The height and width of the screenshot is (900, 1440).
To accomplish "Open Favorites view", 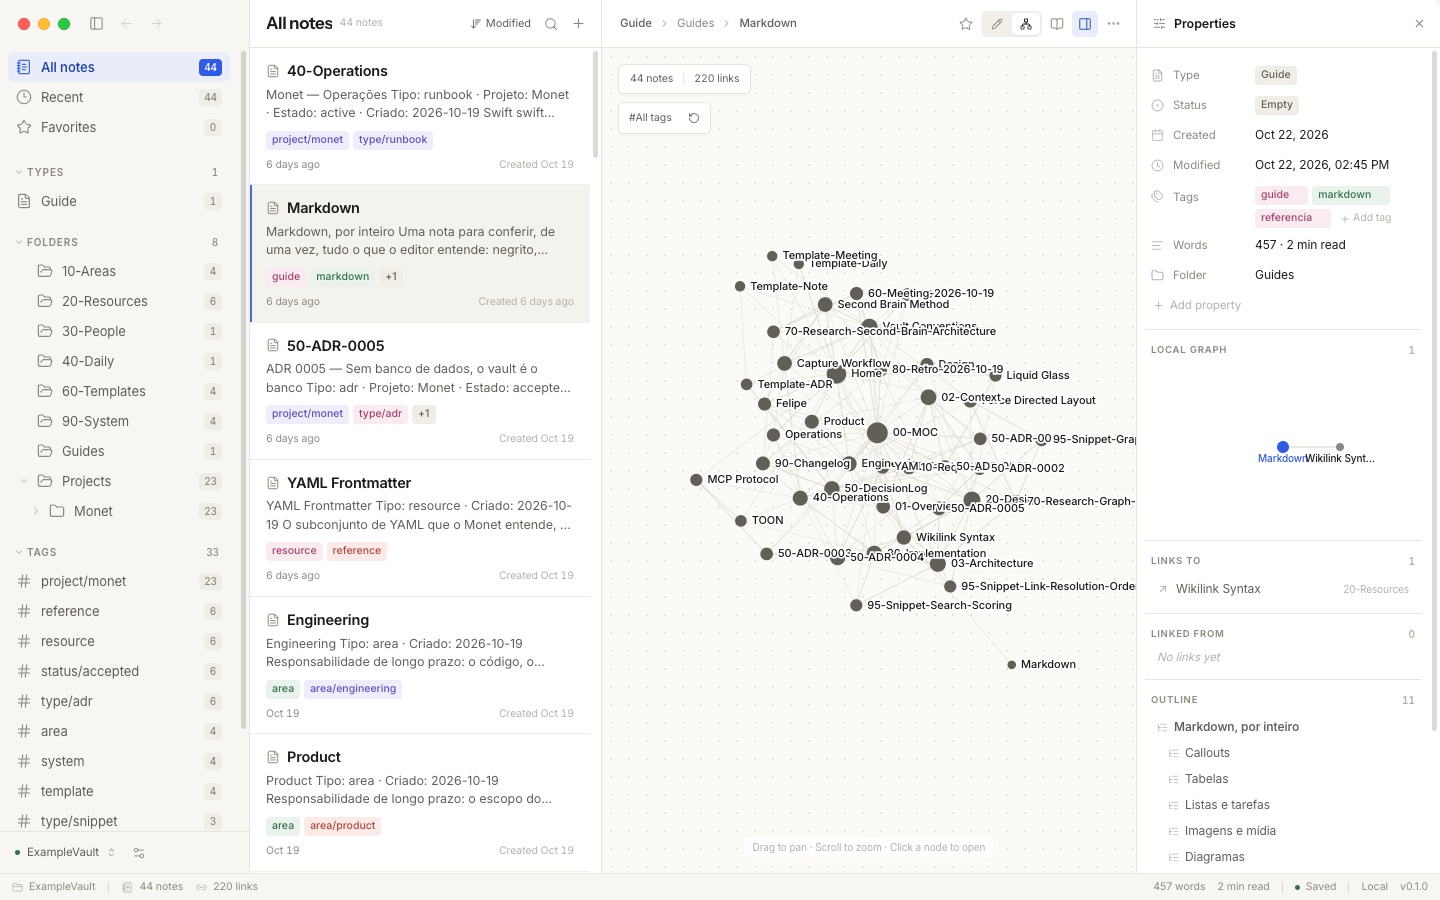I will [x=119, y=127].
